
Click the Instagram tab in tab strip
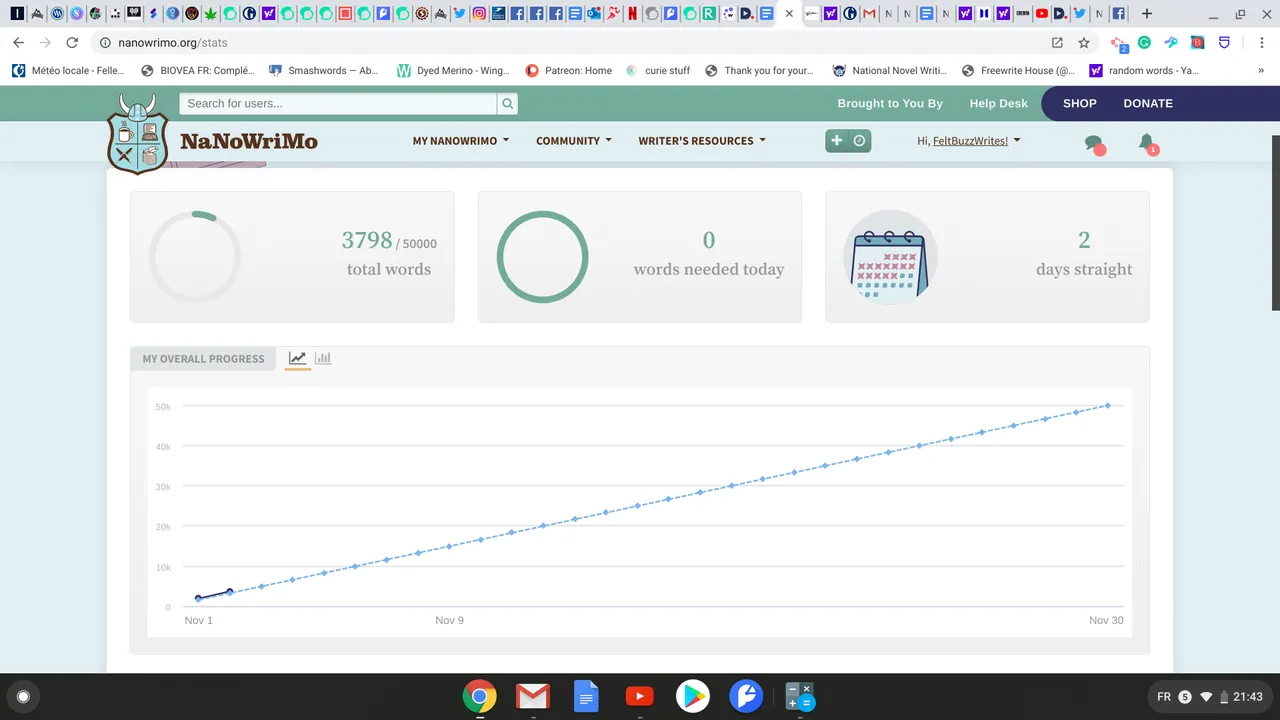click(x=480, y=14)
